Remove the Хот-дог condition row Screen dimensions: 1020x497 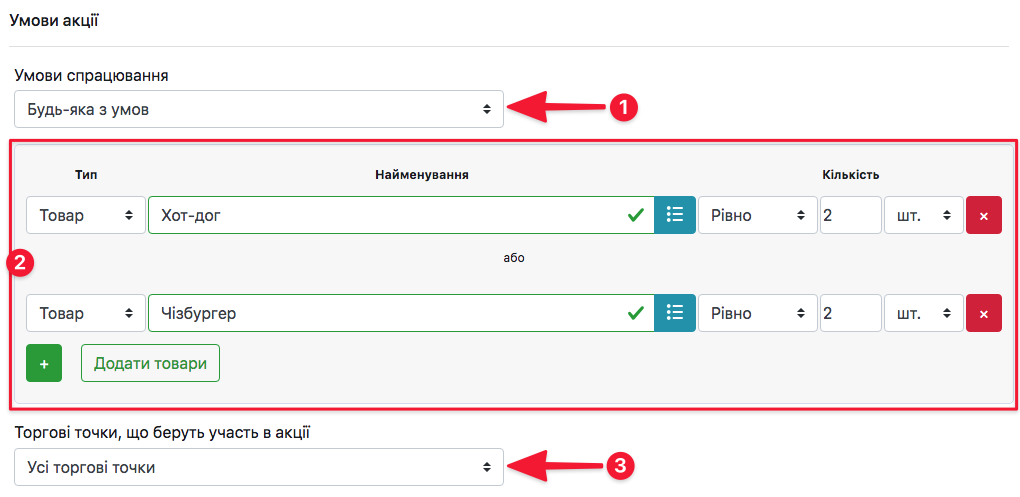983,215
